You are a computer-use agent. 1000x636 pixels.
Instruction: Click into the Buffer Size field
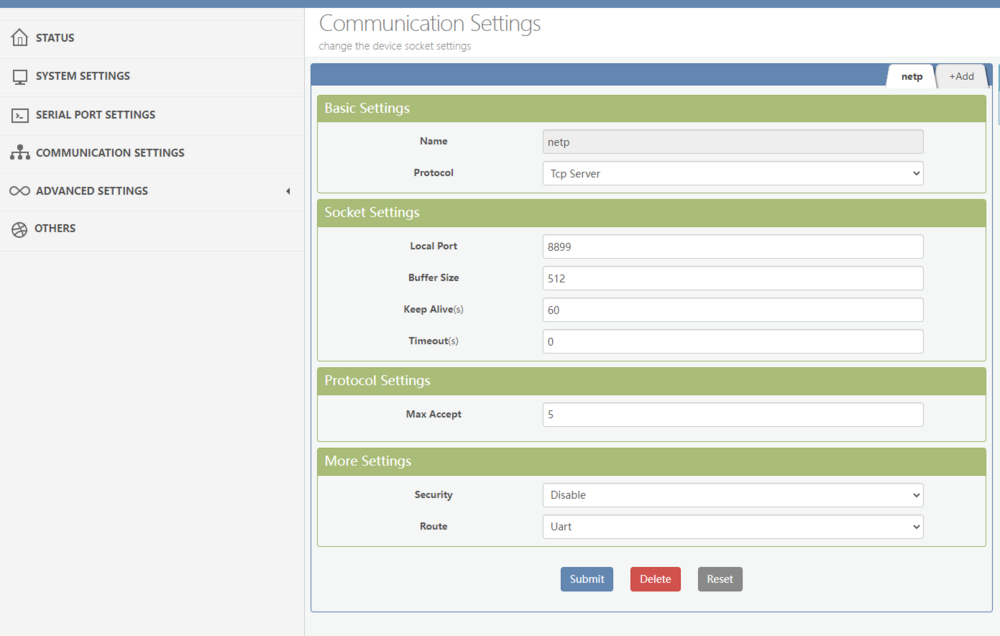tap(732, 279)
